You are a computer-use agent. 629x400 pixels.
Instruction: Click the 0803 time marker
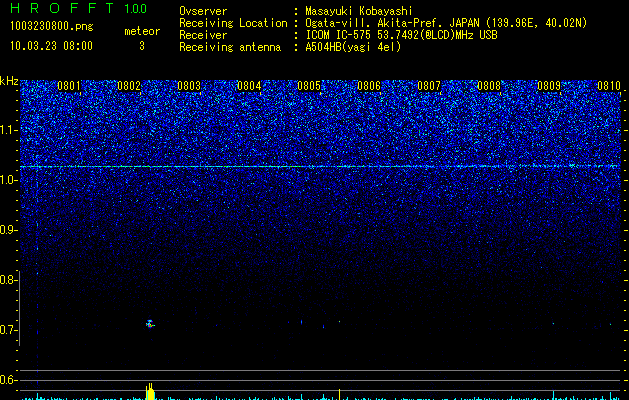tap(189, 86)
